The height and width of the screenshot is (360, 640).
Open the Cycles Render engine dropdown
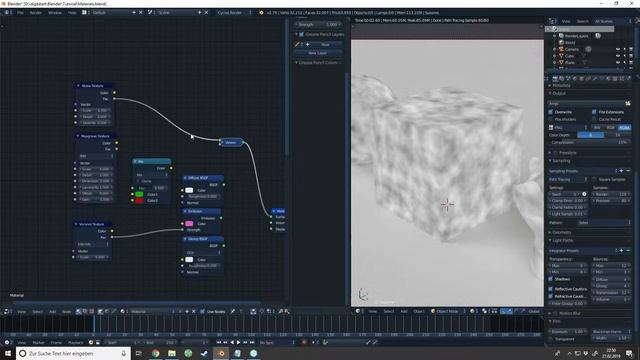pos(234,13)
